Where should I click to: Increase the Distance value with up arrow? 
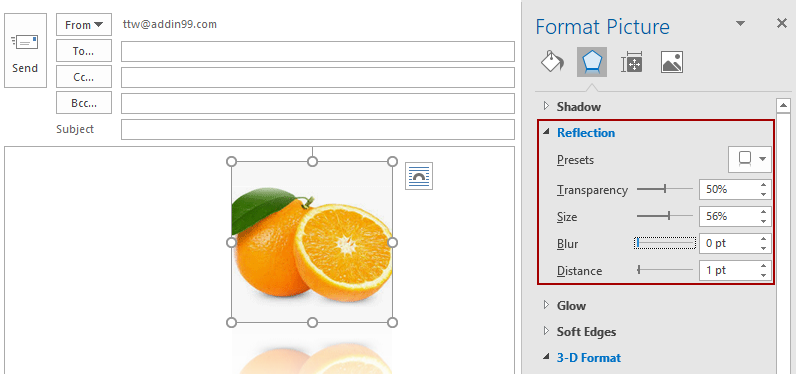tap(764, 266)
